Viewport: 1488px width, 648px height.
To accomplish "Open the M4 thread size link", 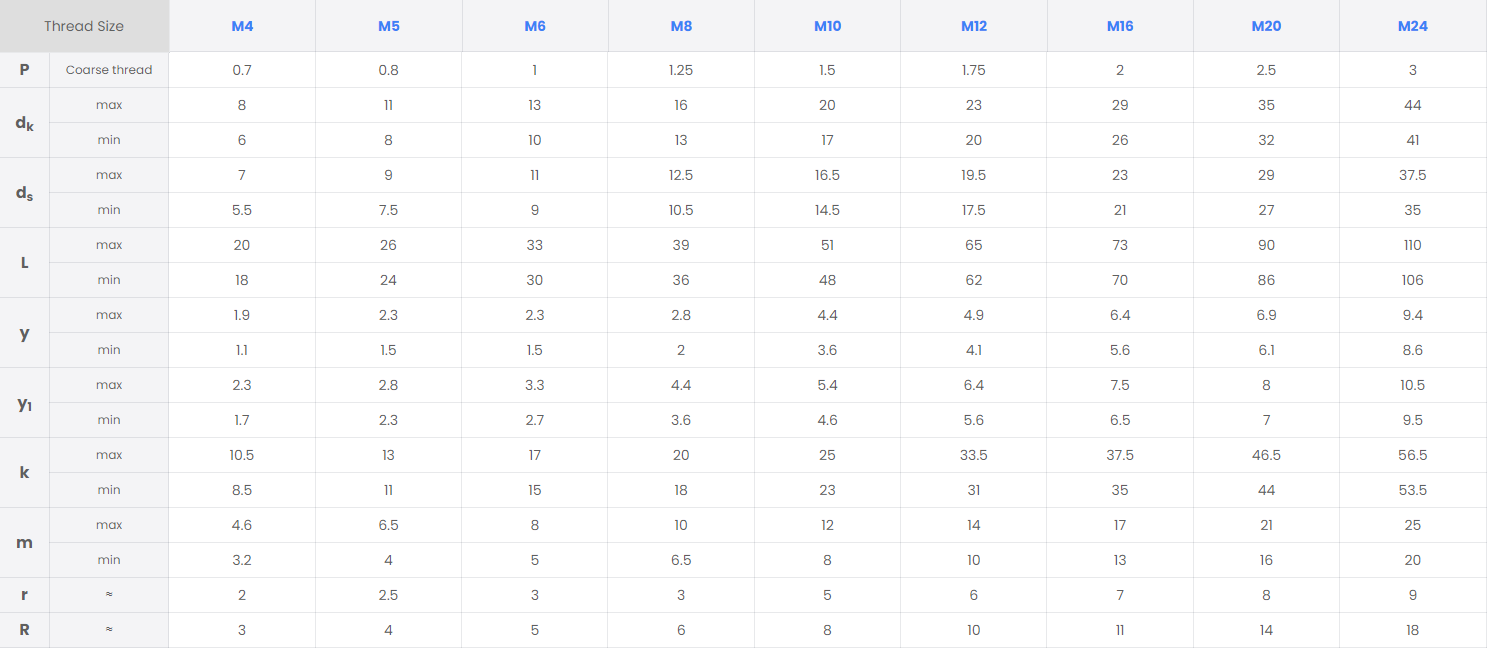I will click(x=242, y=26).
